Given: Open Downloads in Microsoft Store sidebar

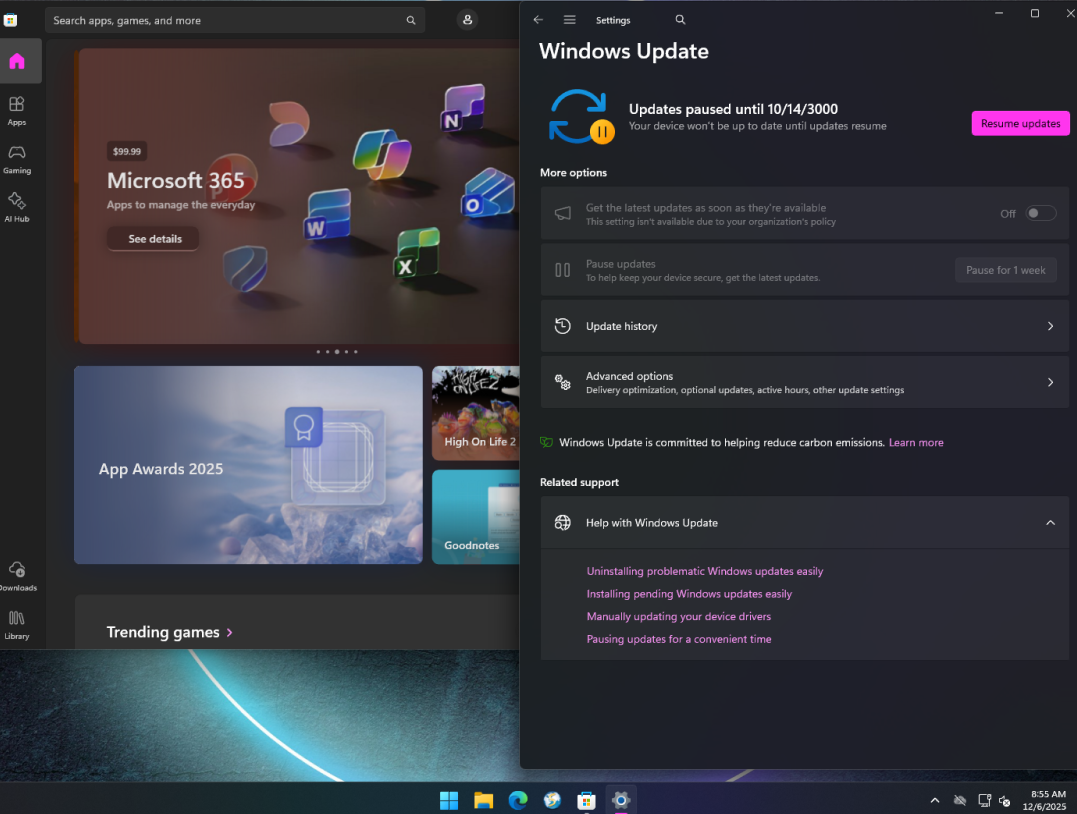Looking at the screenshot, I should coord(17,576).
